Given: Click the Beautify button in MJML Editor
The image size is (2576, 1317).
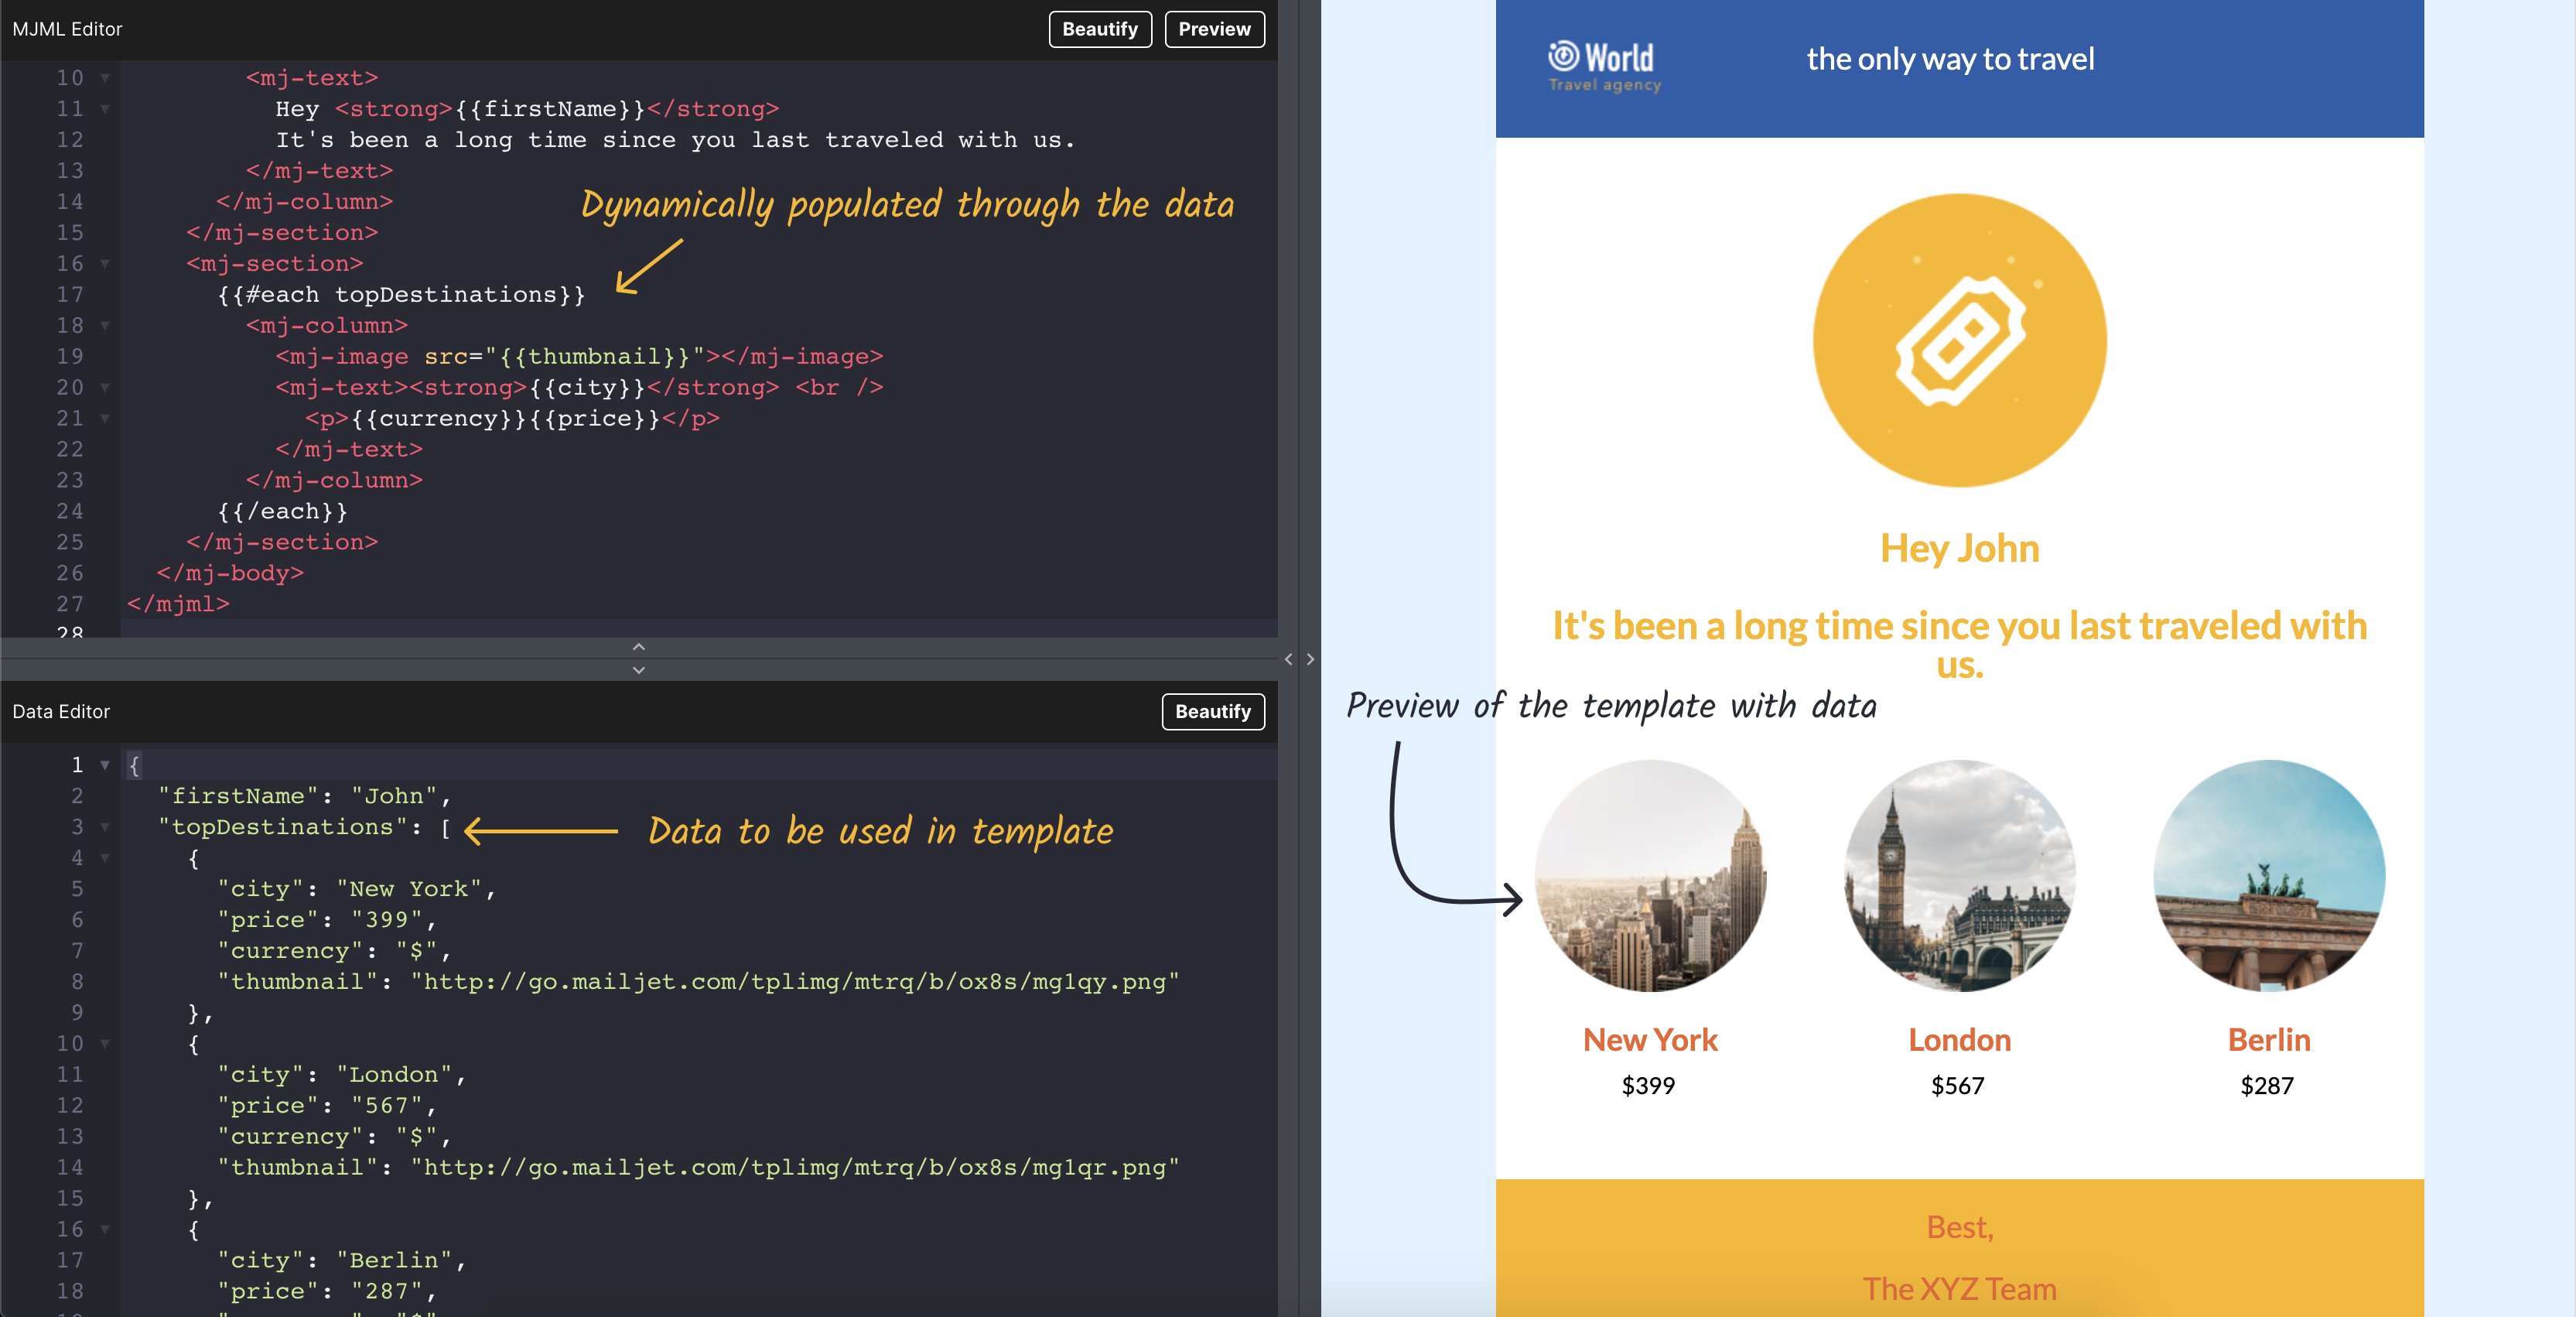Looking at the screenshot, I should pos(1099,29).
